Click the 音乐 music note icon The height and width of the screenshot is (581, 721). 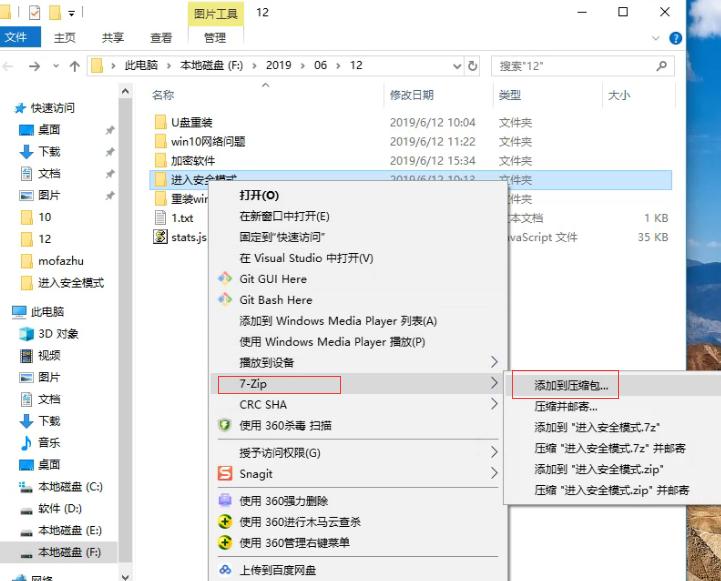click(x=27, y=443)
